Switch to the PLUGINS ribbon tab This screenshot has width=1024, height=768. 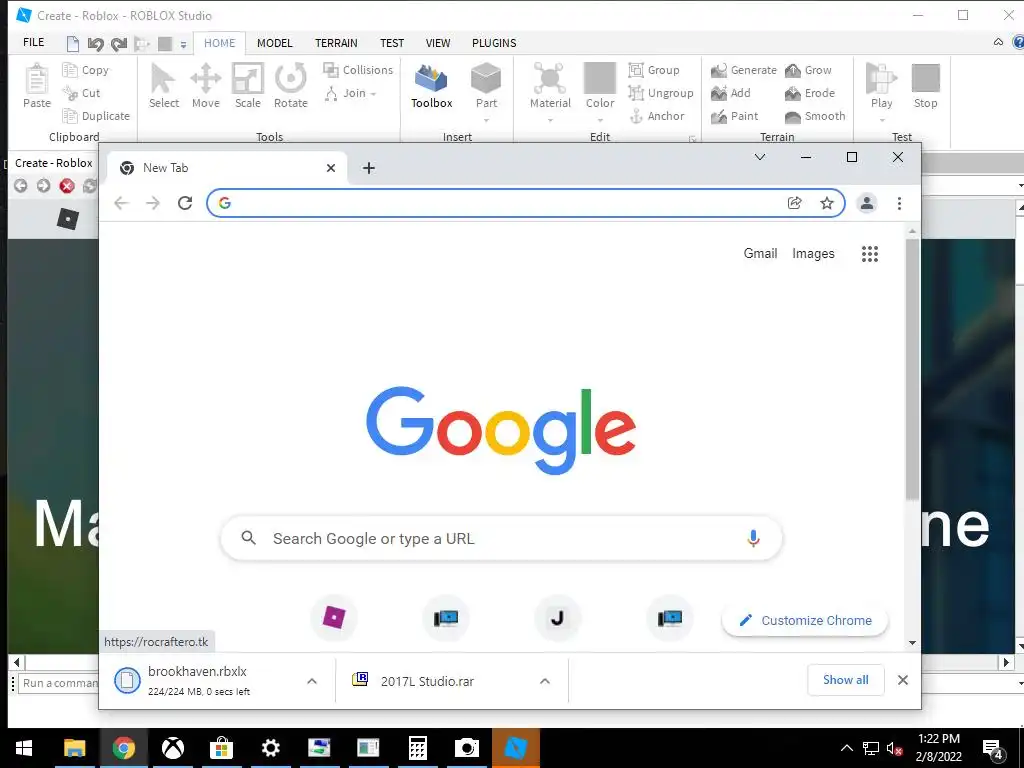494,43
